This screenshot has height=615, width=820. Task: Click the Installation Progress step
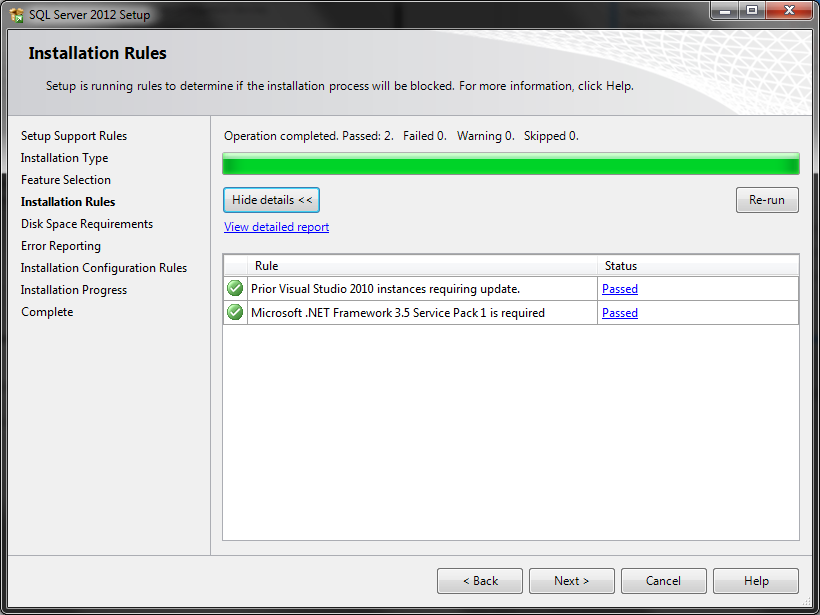point(73,289)
